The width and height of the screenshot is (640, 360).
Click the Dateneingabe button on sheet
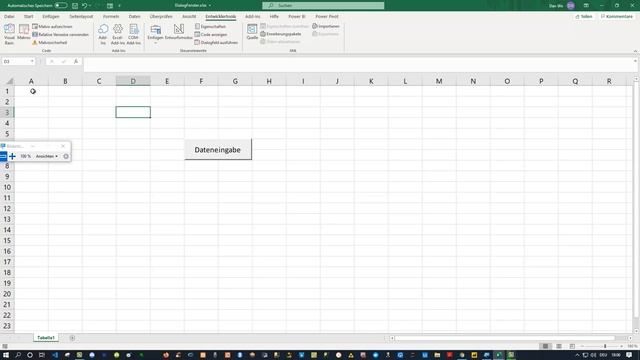click(x=218, y=150)
